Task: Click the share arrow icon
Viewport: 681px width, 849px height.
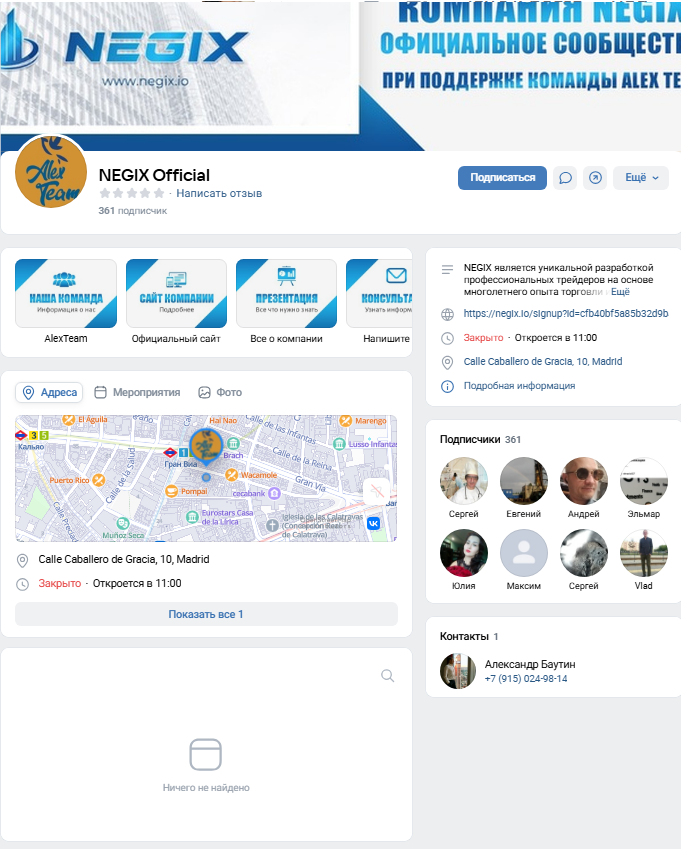Action: tap(595, 178)
